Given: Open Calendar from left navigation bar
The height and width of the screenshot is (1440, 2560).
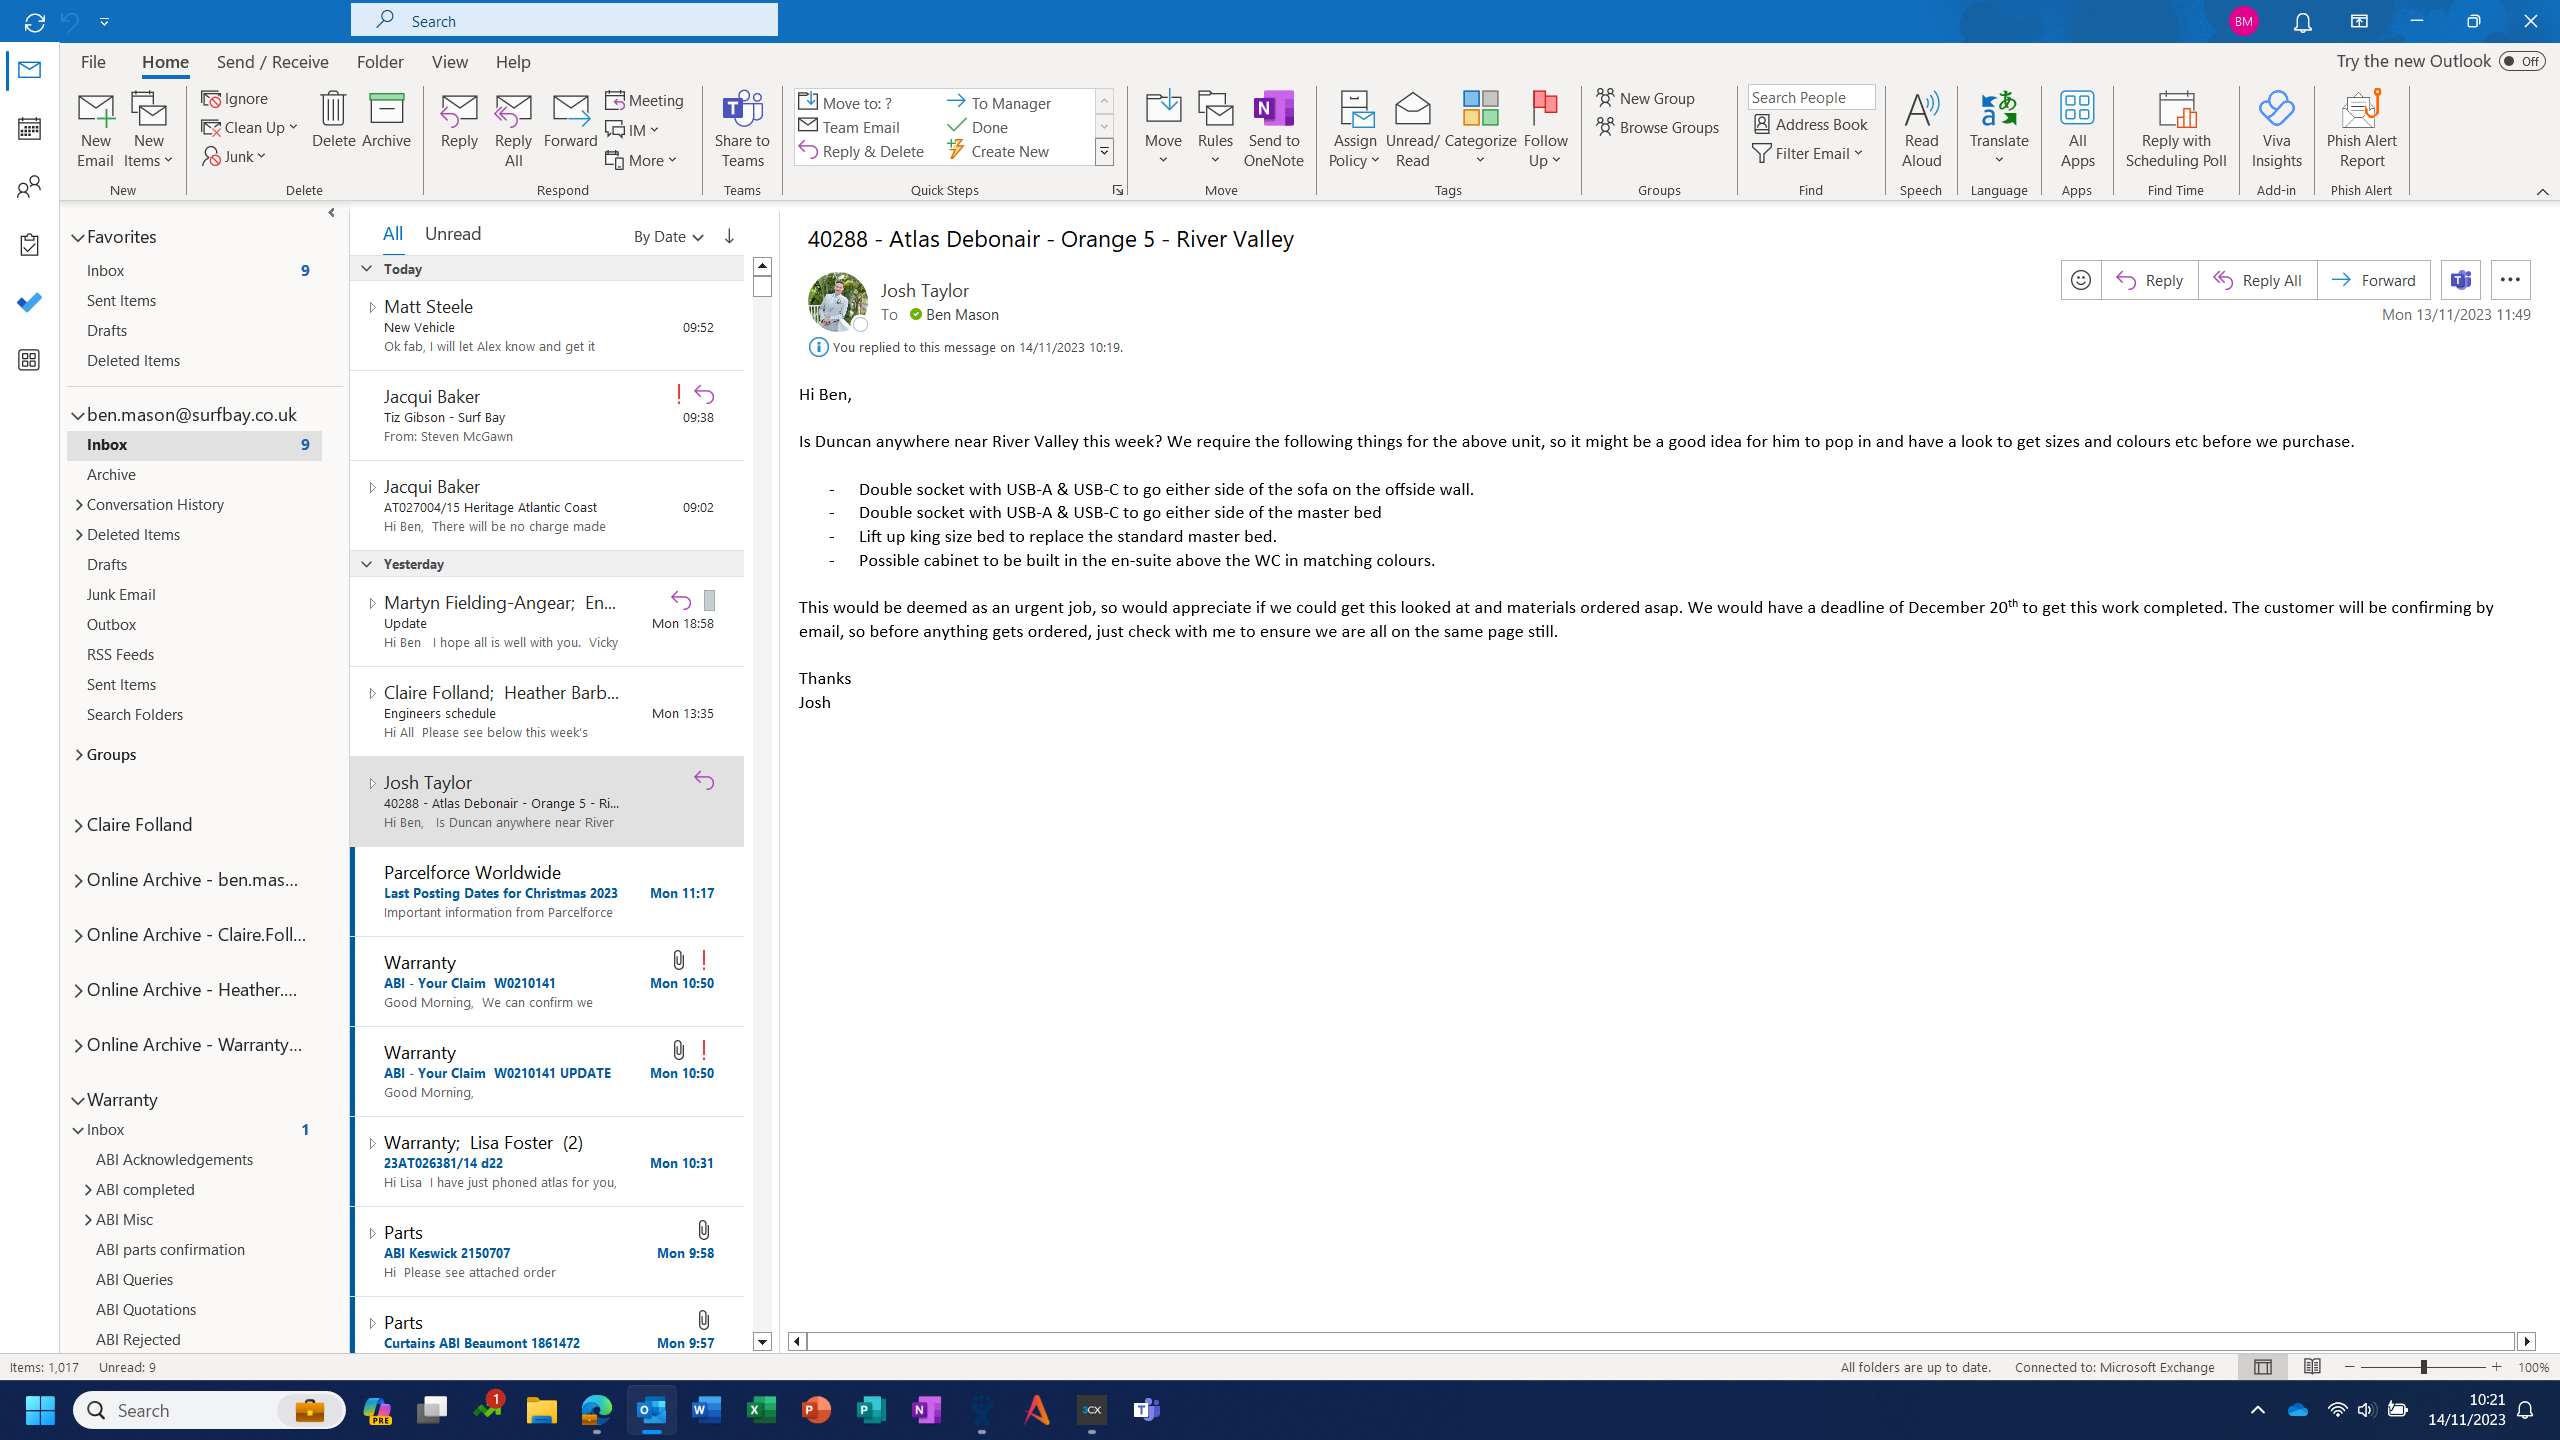Looking at the screenshot, I should pyautogui.click(x=29, y=128).
